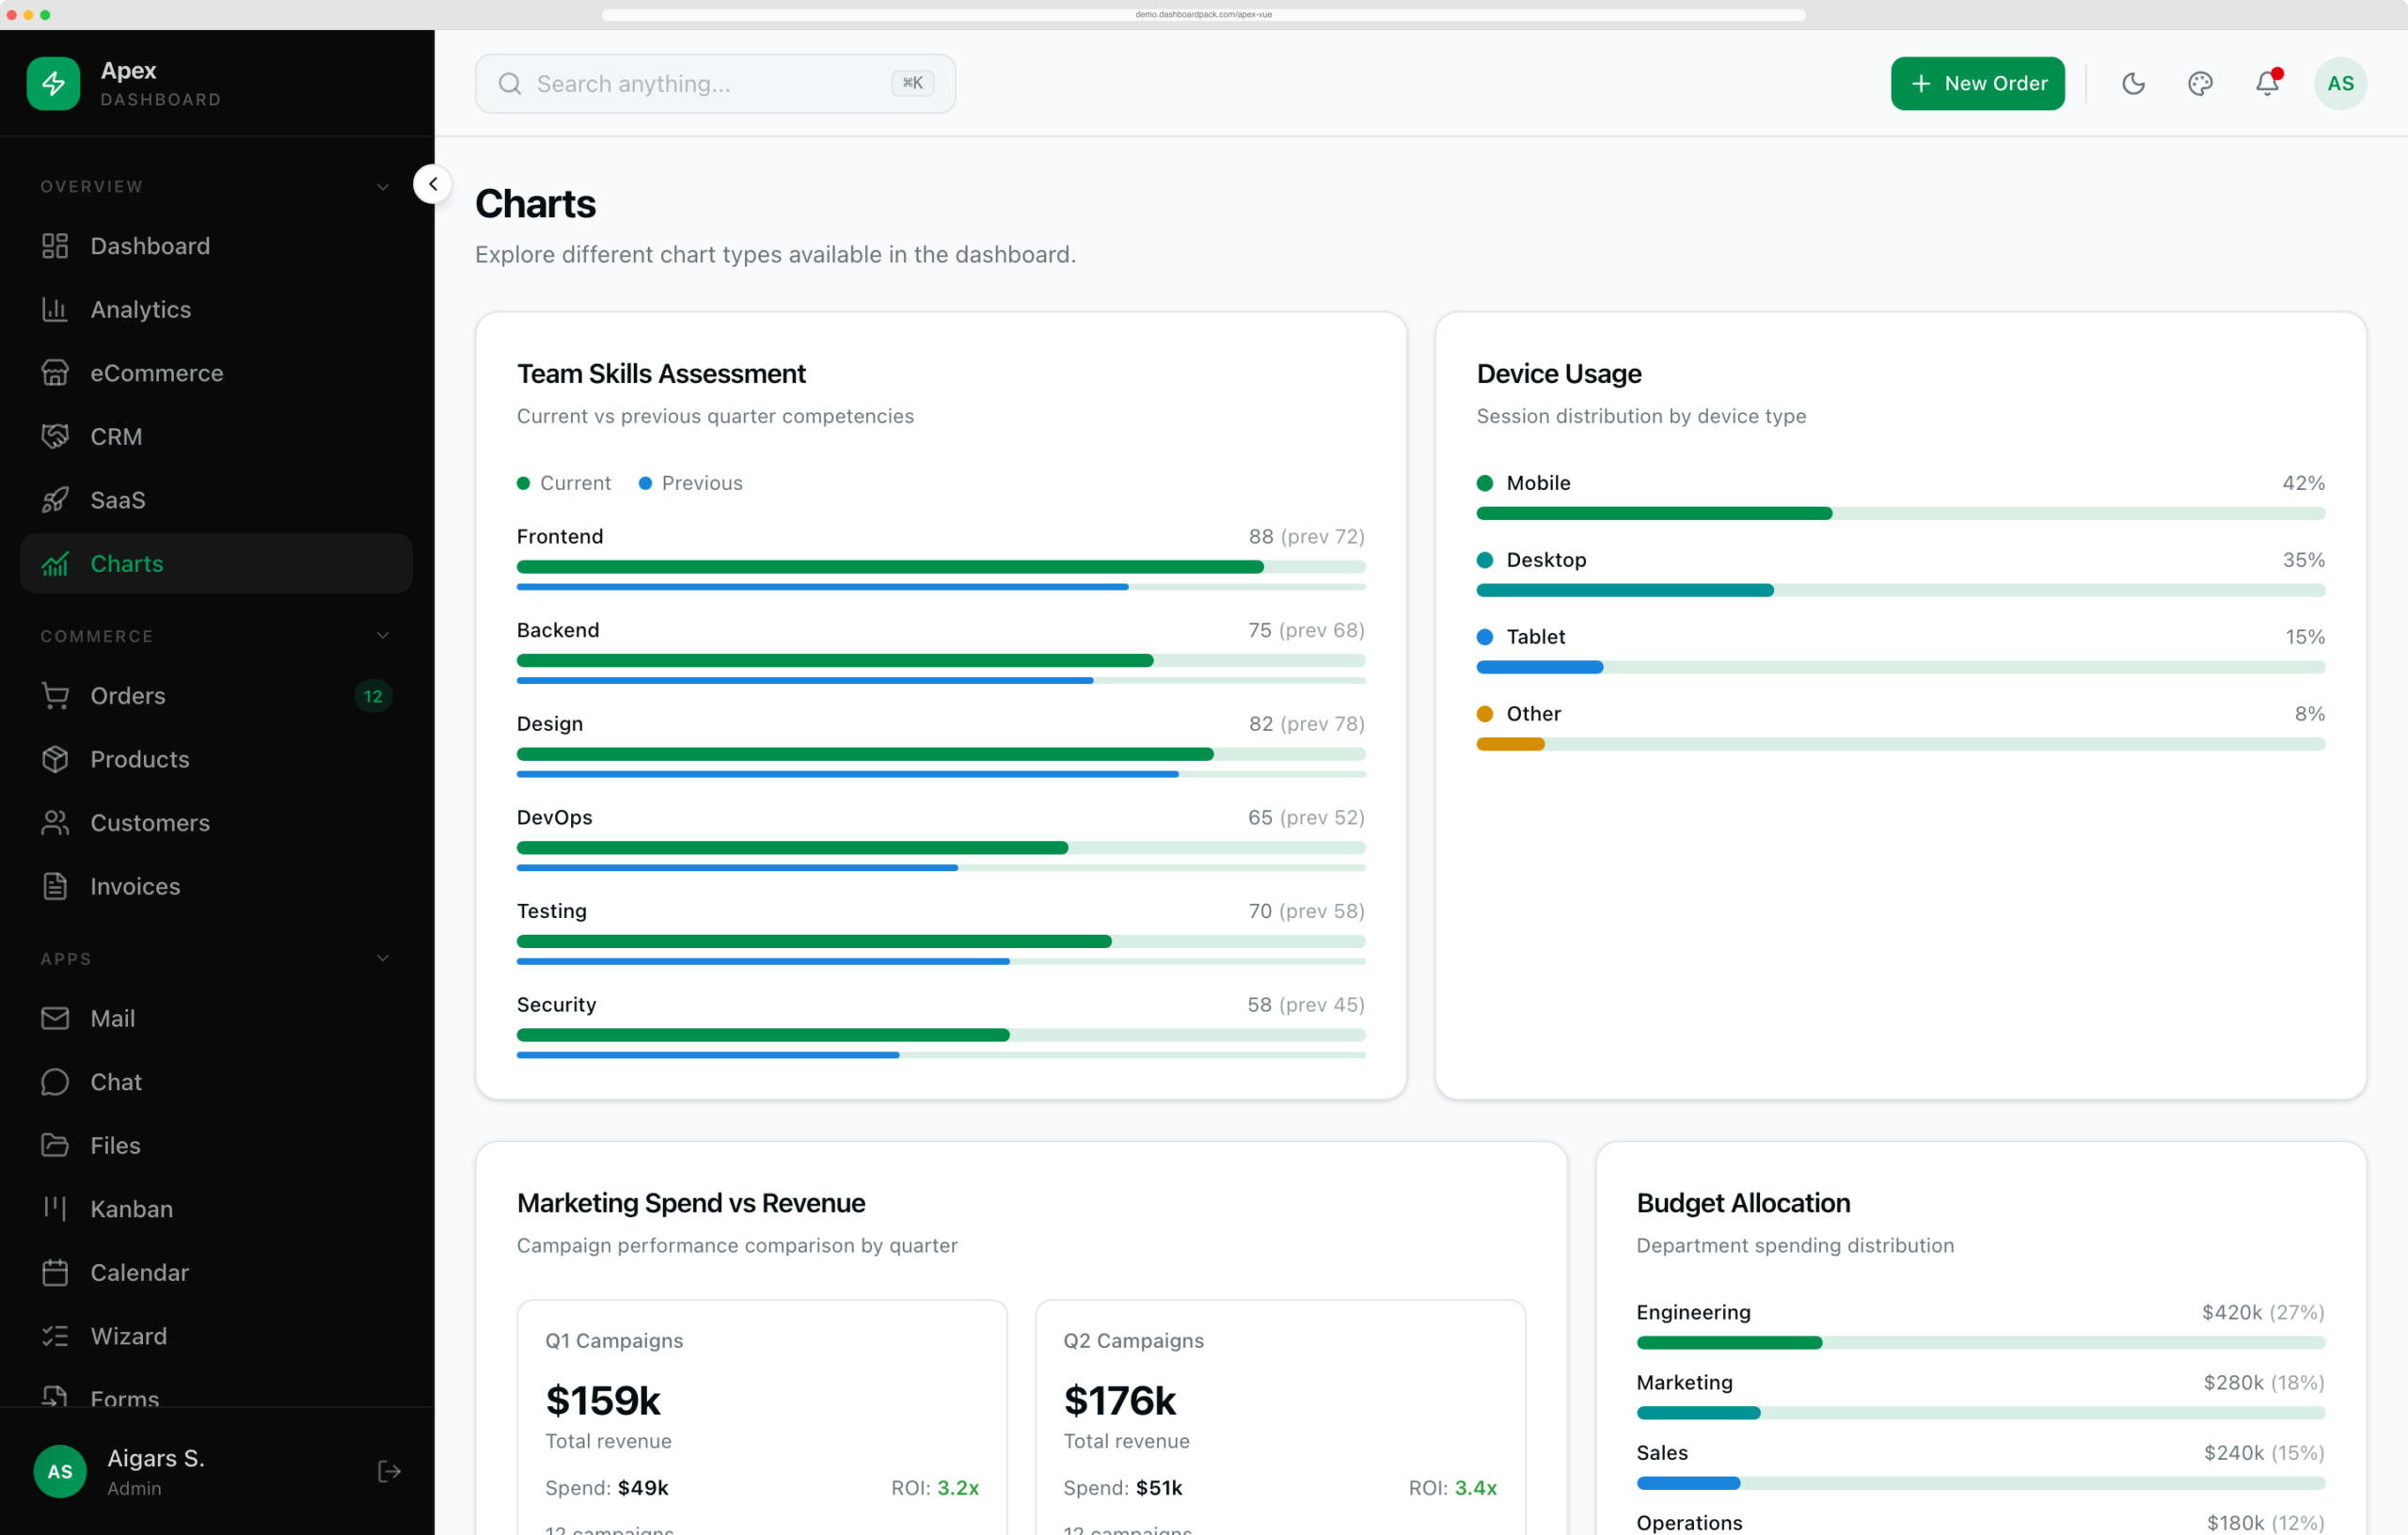The image size is (2408, 1535).
Task: Click the Mail envelope icon
Action: click(x=55, y=1018)
